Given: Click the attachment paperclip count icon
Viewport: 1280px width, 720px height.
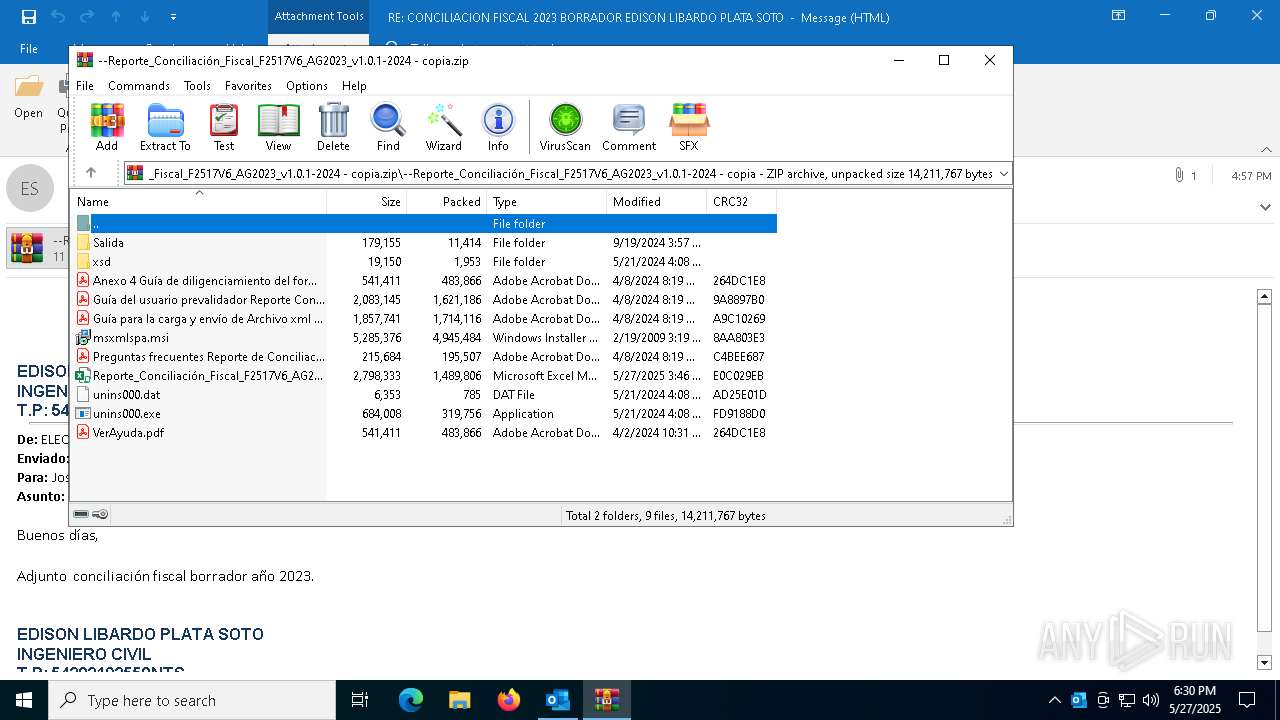Looking at the screenshot, I should 1185,175.
